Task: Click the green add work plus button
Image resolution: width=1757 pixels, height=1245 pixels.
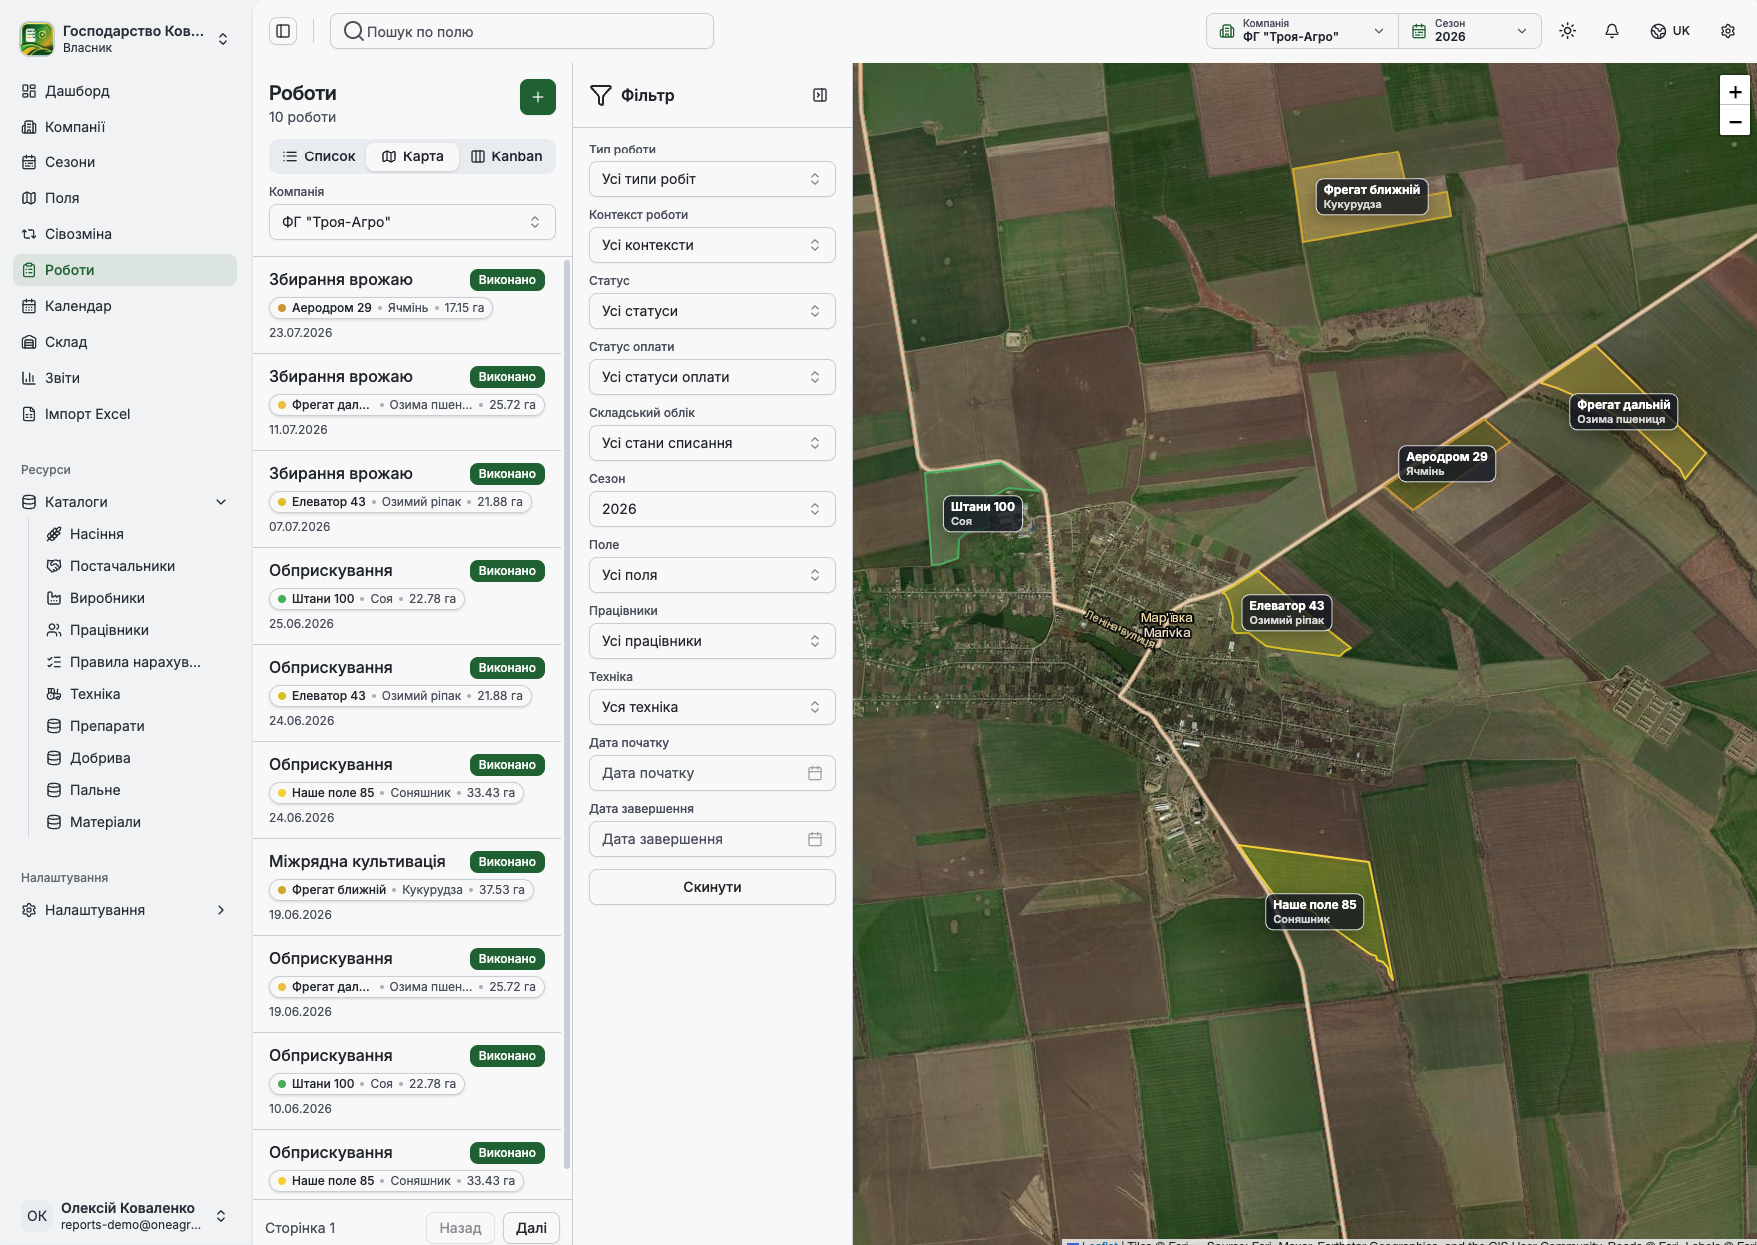Action: (x=538, y=97)
